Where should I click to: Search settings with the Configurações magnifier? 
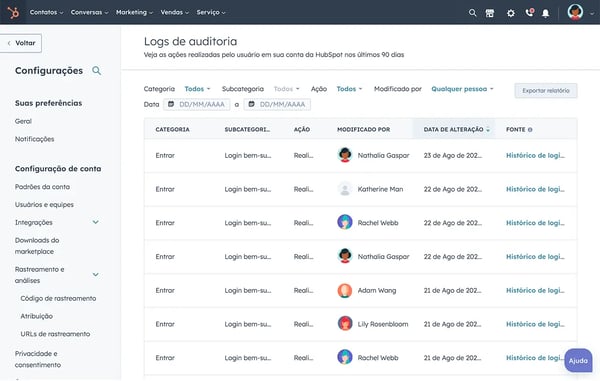coord(96,70)
